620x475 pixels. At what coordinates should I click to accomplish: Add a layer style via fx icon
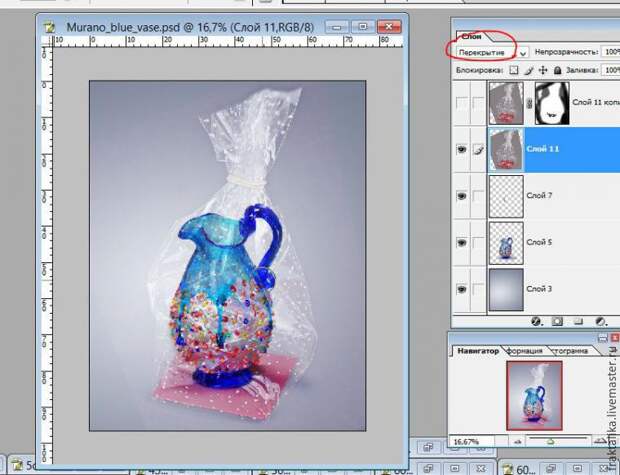coord(536,322)
